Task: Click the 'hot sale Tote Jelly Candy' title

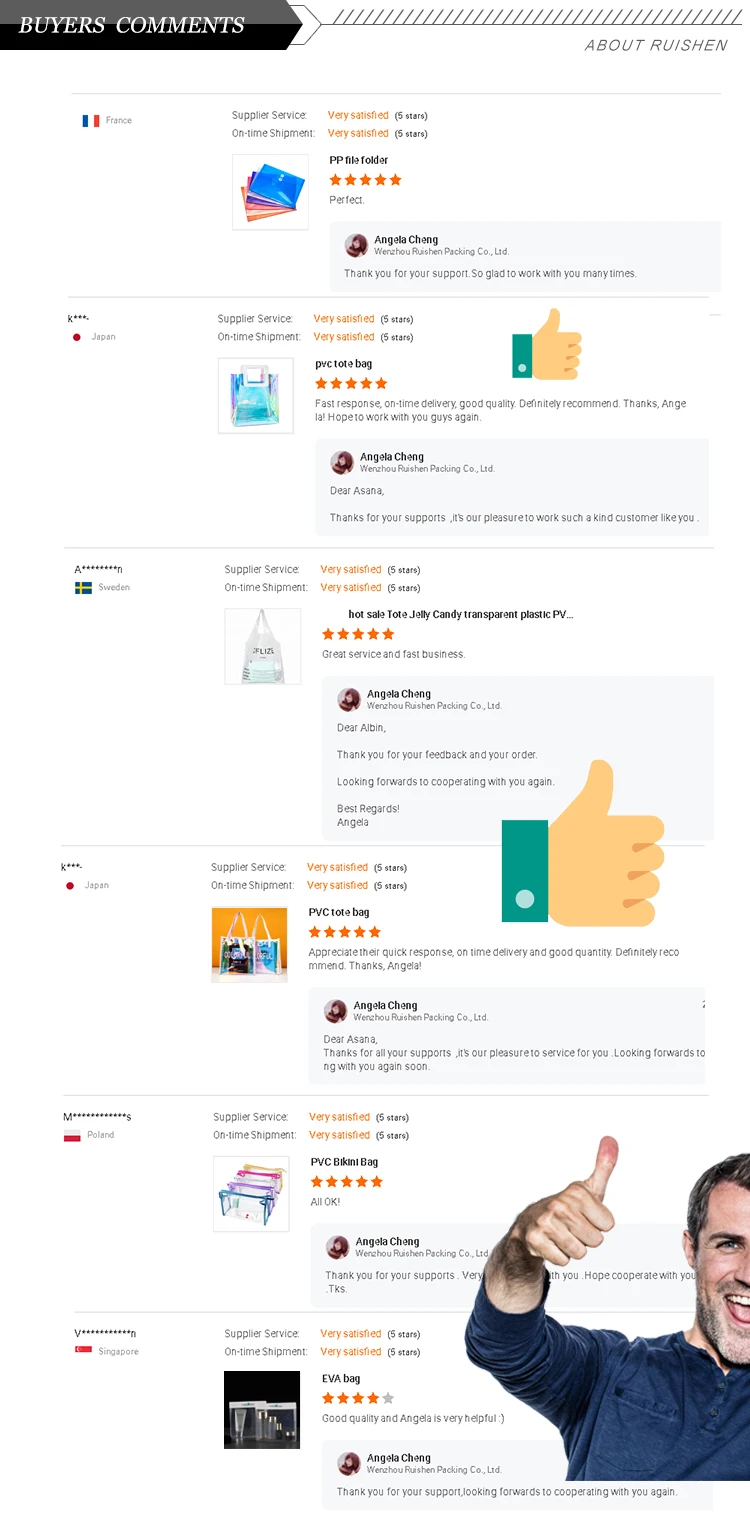Action: click(460, 615)
